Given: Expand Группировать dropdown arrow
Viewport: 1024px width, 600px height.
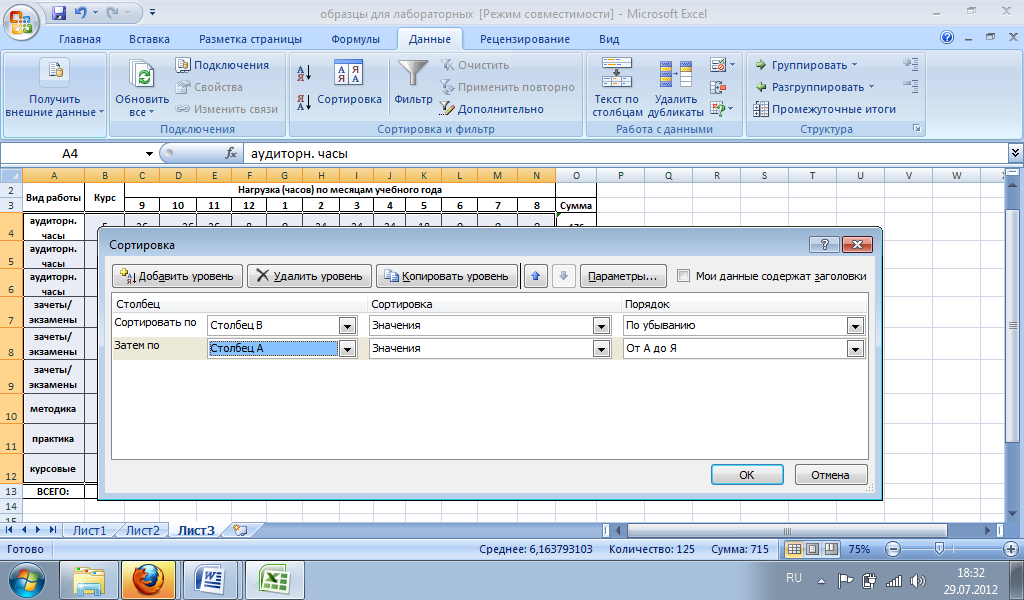Looking at the screenshot, I should tap(854, 65).
